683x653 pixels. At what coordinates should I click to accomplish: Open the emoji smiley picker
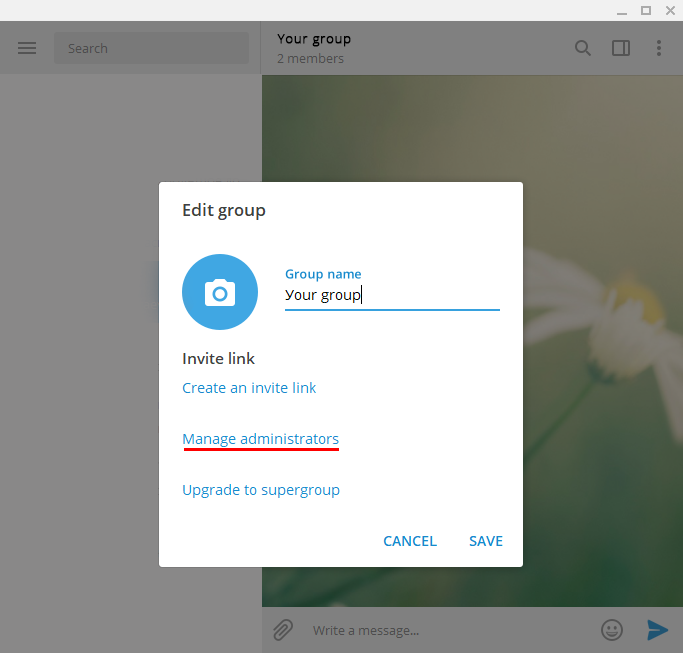point(612,630)
